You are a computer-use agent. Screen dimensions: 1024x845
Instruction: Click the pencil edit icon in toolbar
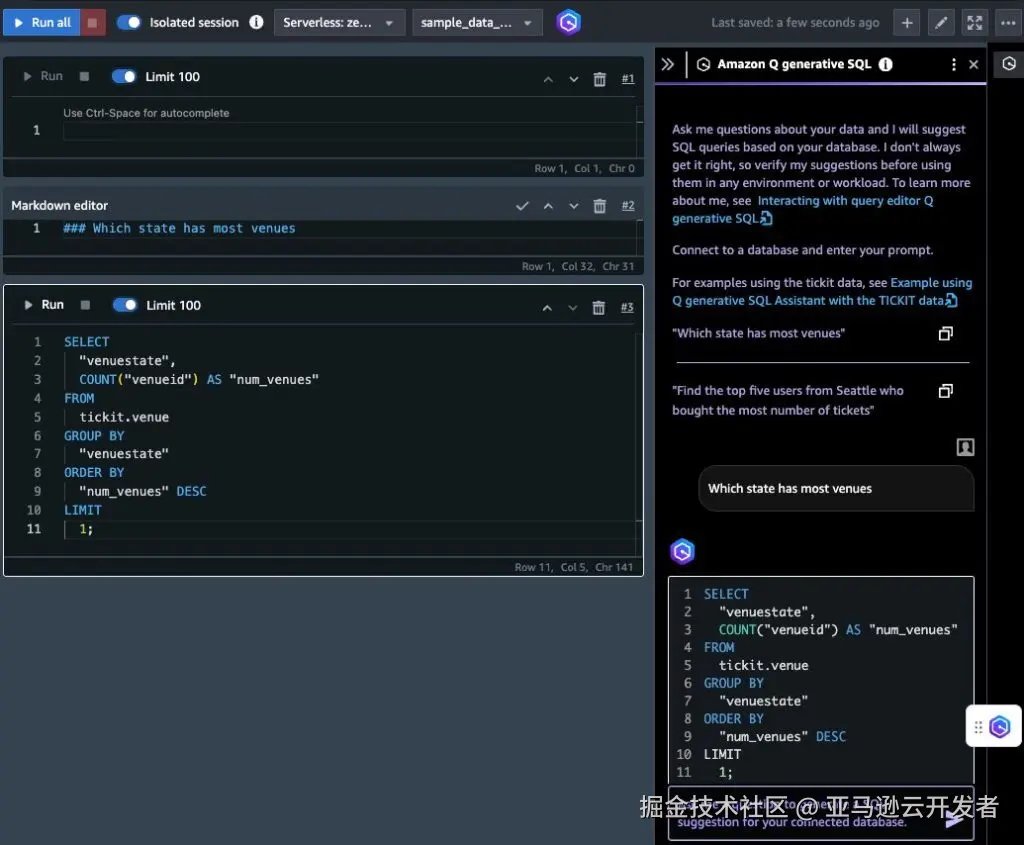pos(941,23)
